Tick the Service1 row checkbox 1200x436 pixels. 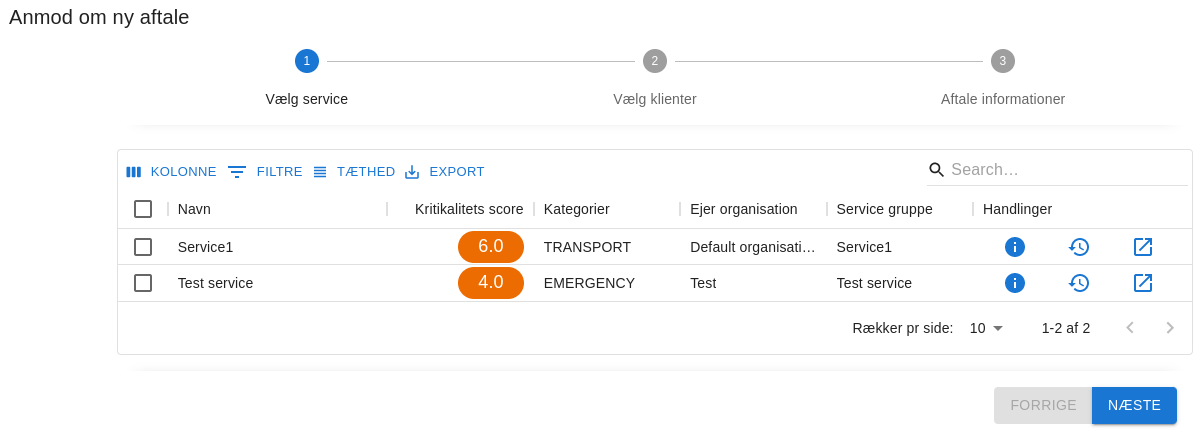143,247
